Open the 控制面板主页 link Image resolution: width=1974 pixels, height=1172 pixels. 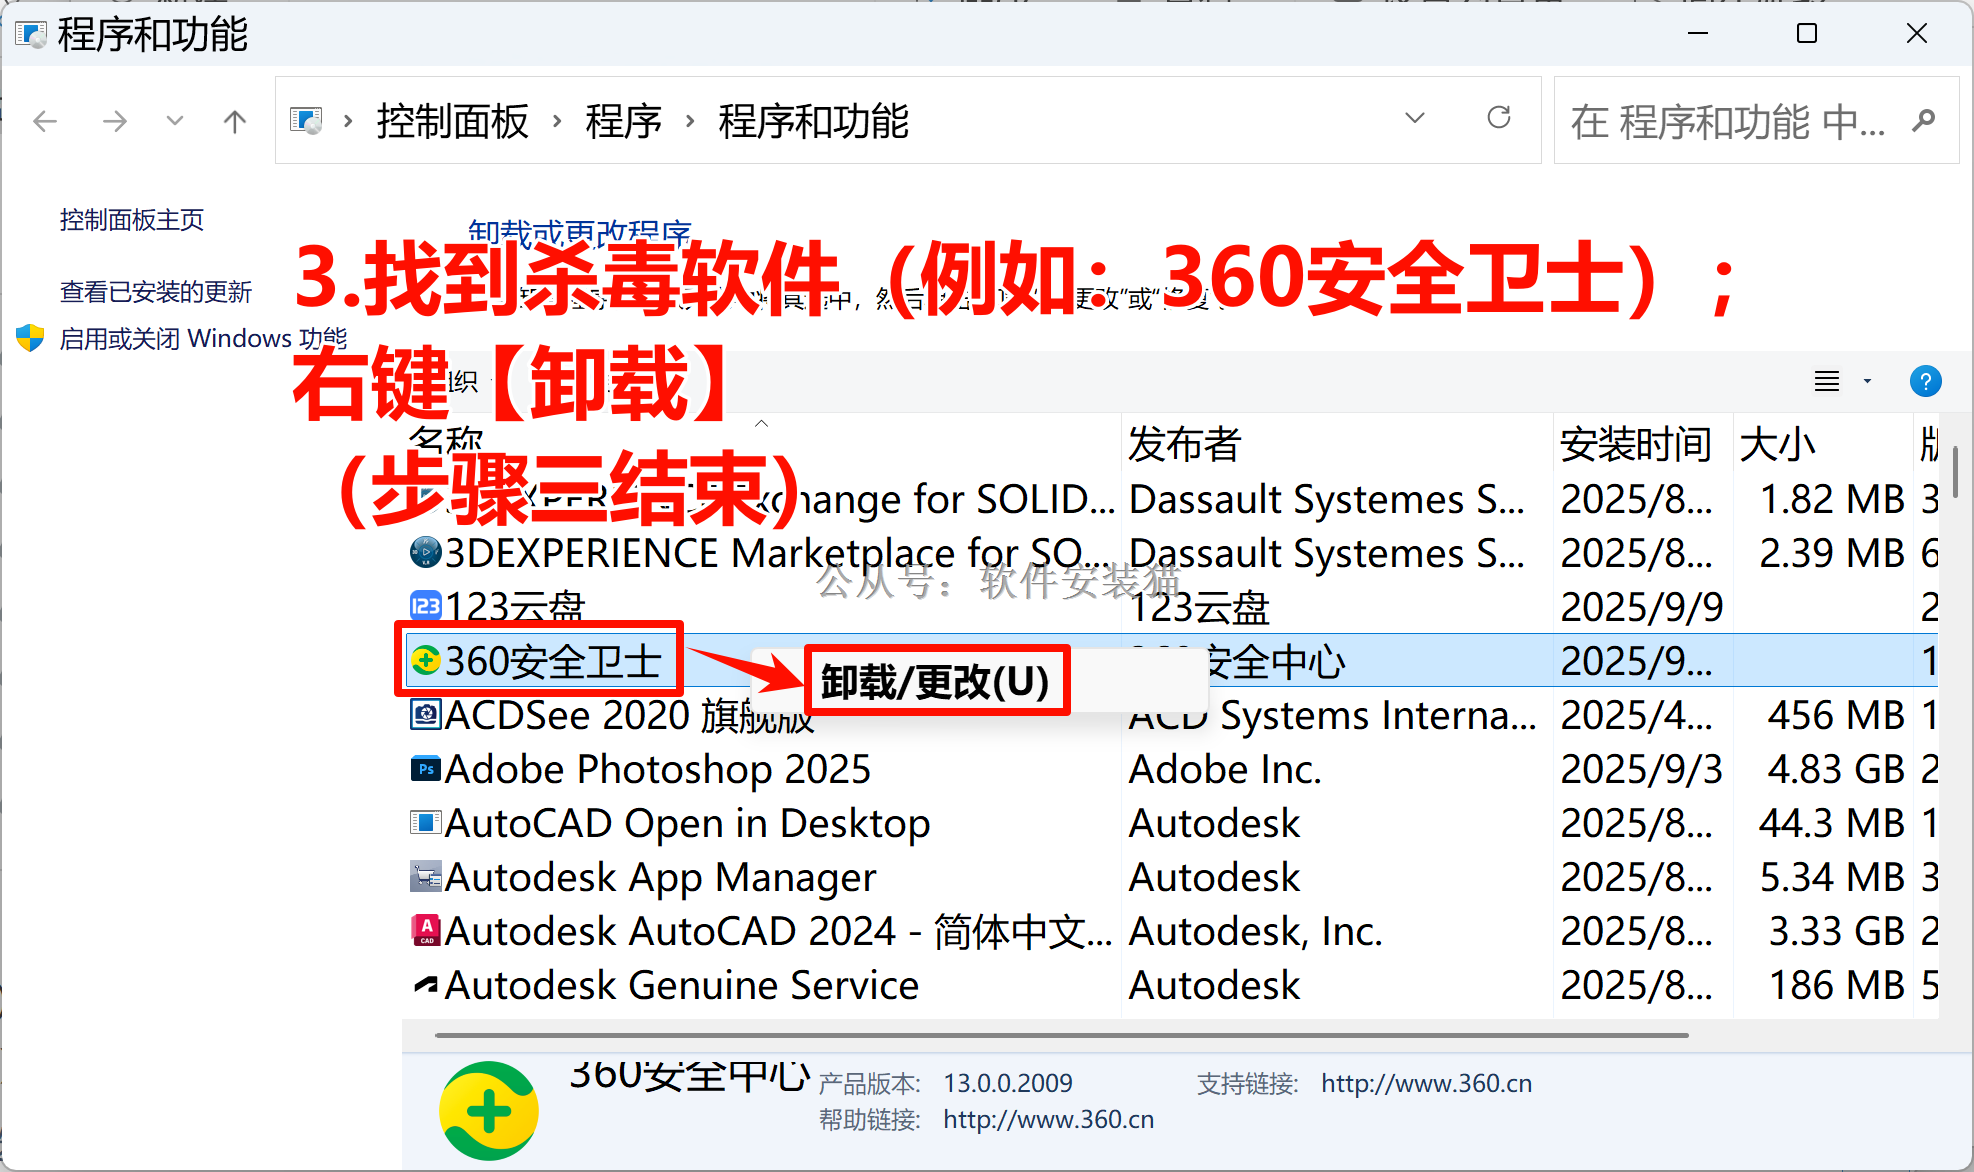point(132,220)
